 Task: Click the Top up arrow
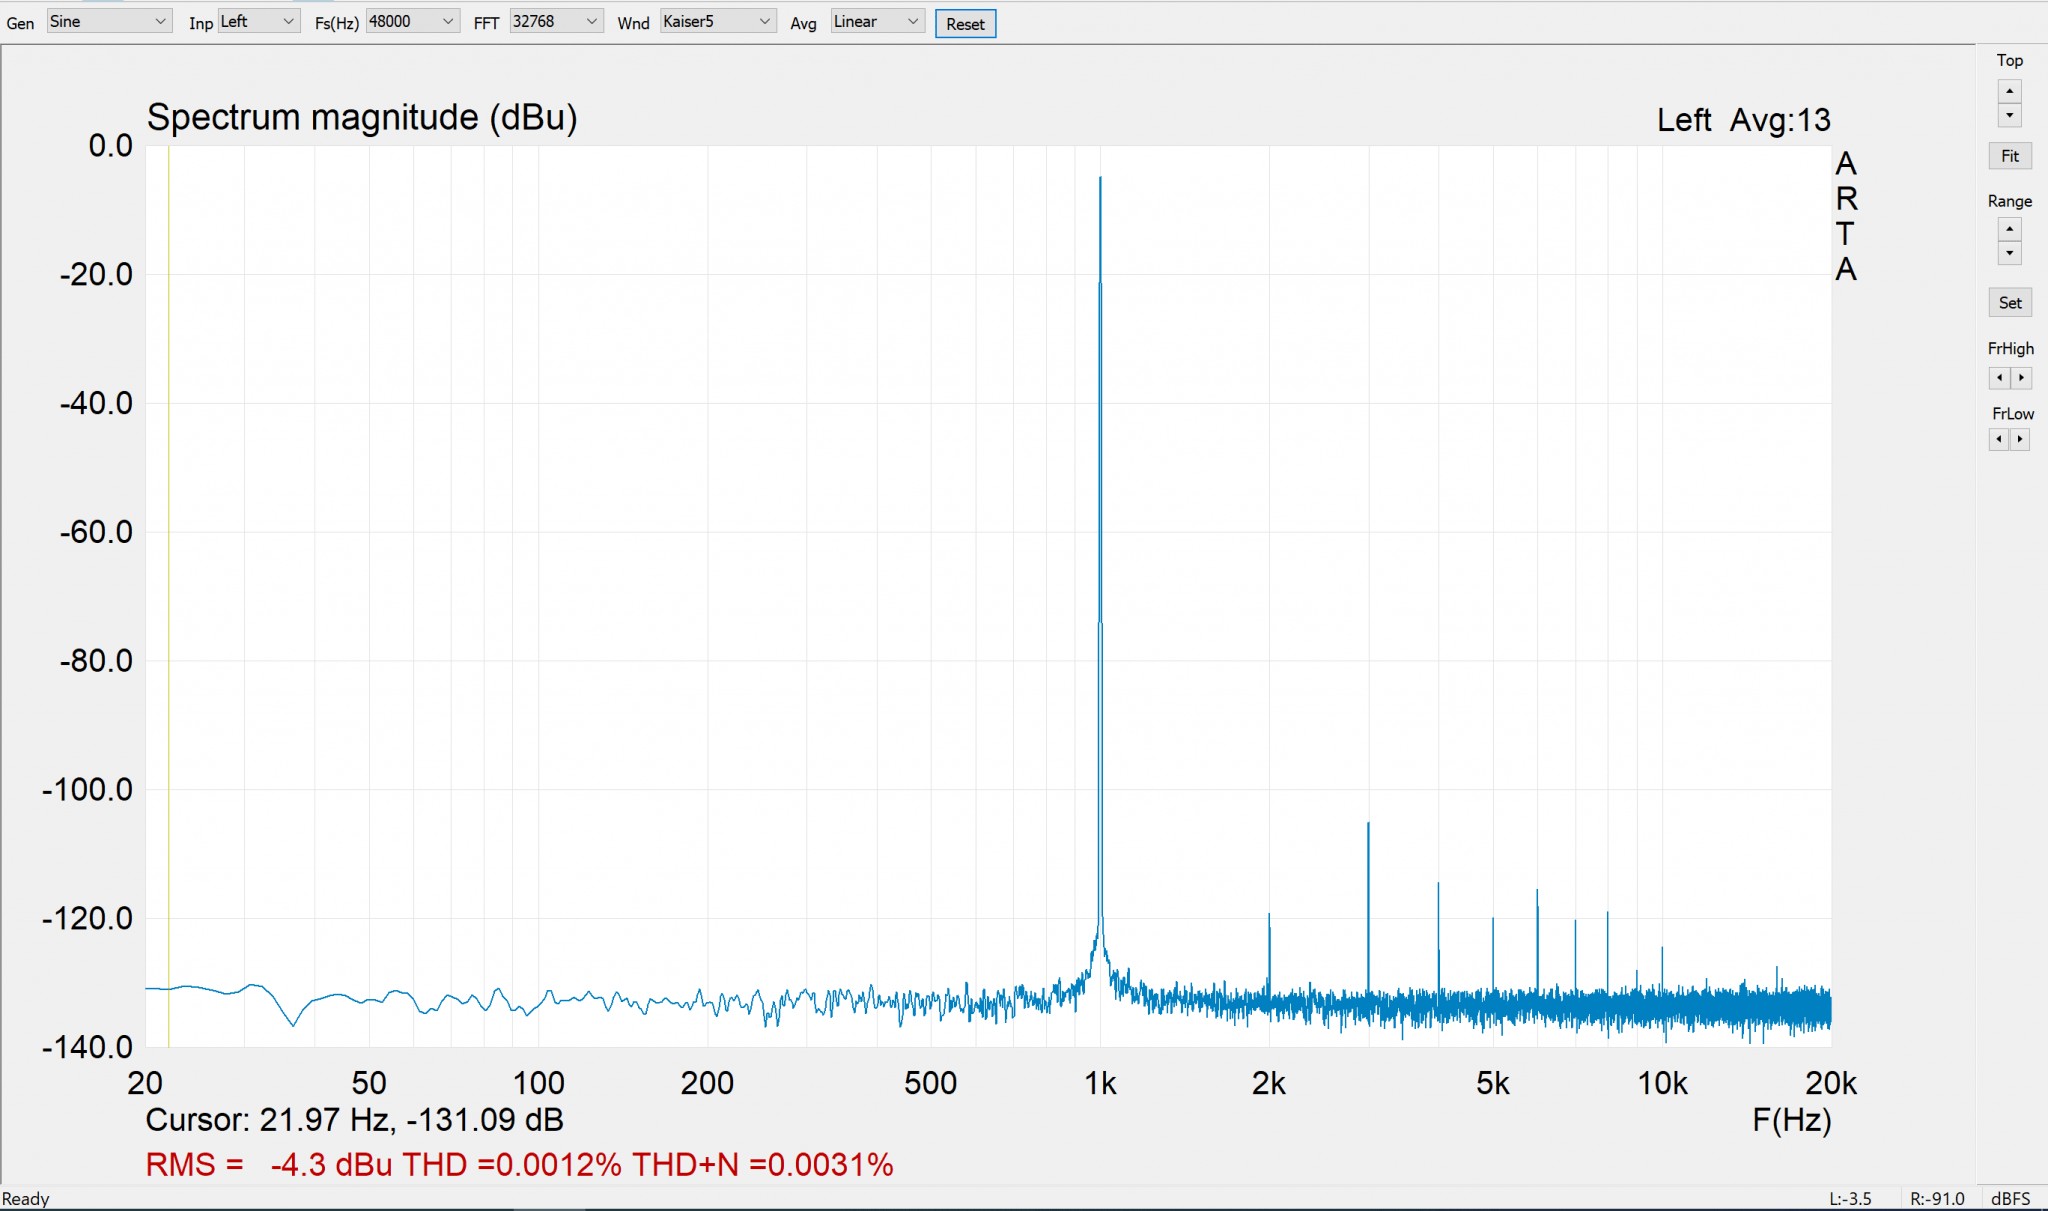[x=2009, y=91]
